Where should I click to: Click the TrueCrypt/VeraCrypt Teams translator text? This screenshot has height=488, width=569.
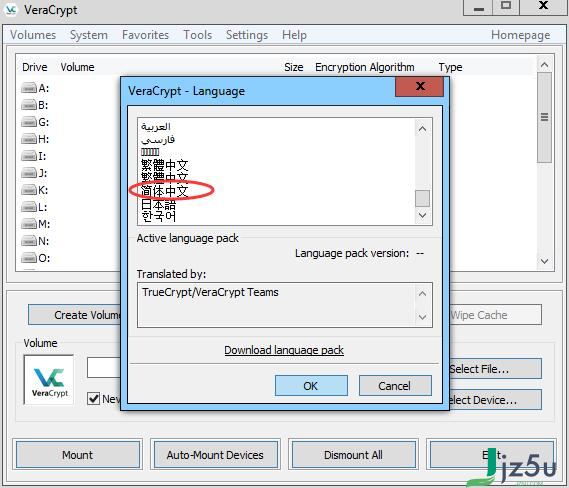(x=210, y=292)
